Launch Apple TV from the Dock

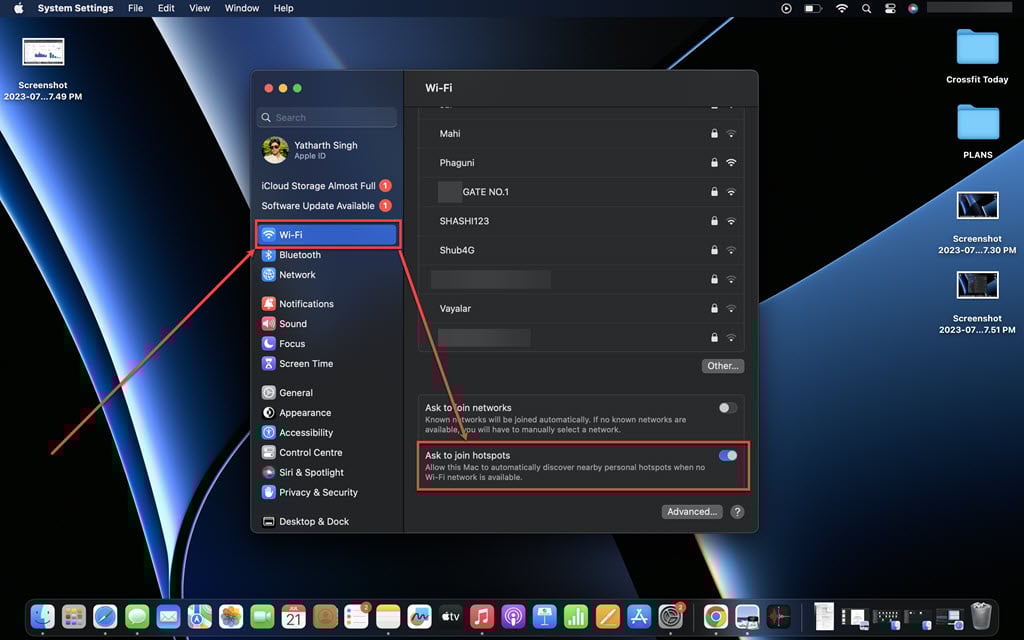coord(451,616)
